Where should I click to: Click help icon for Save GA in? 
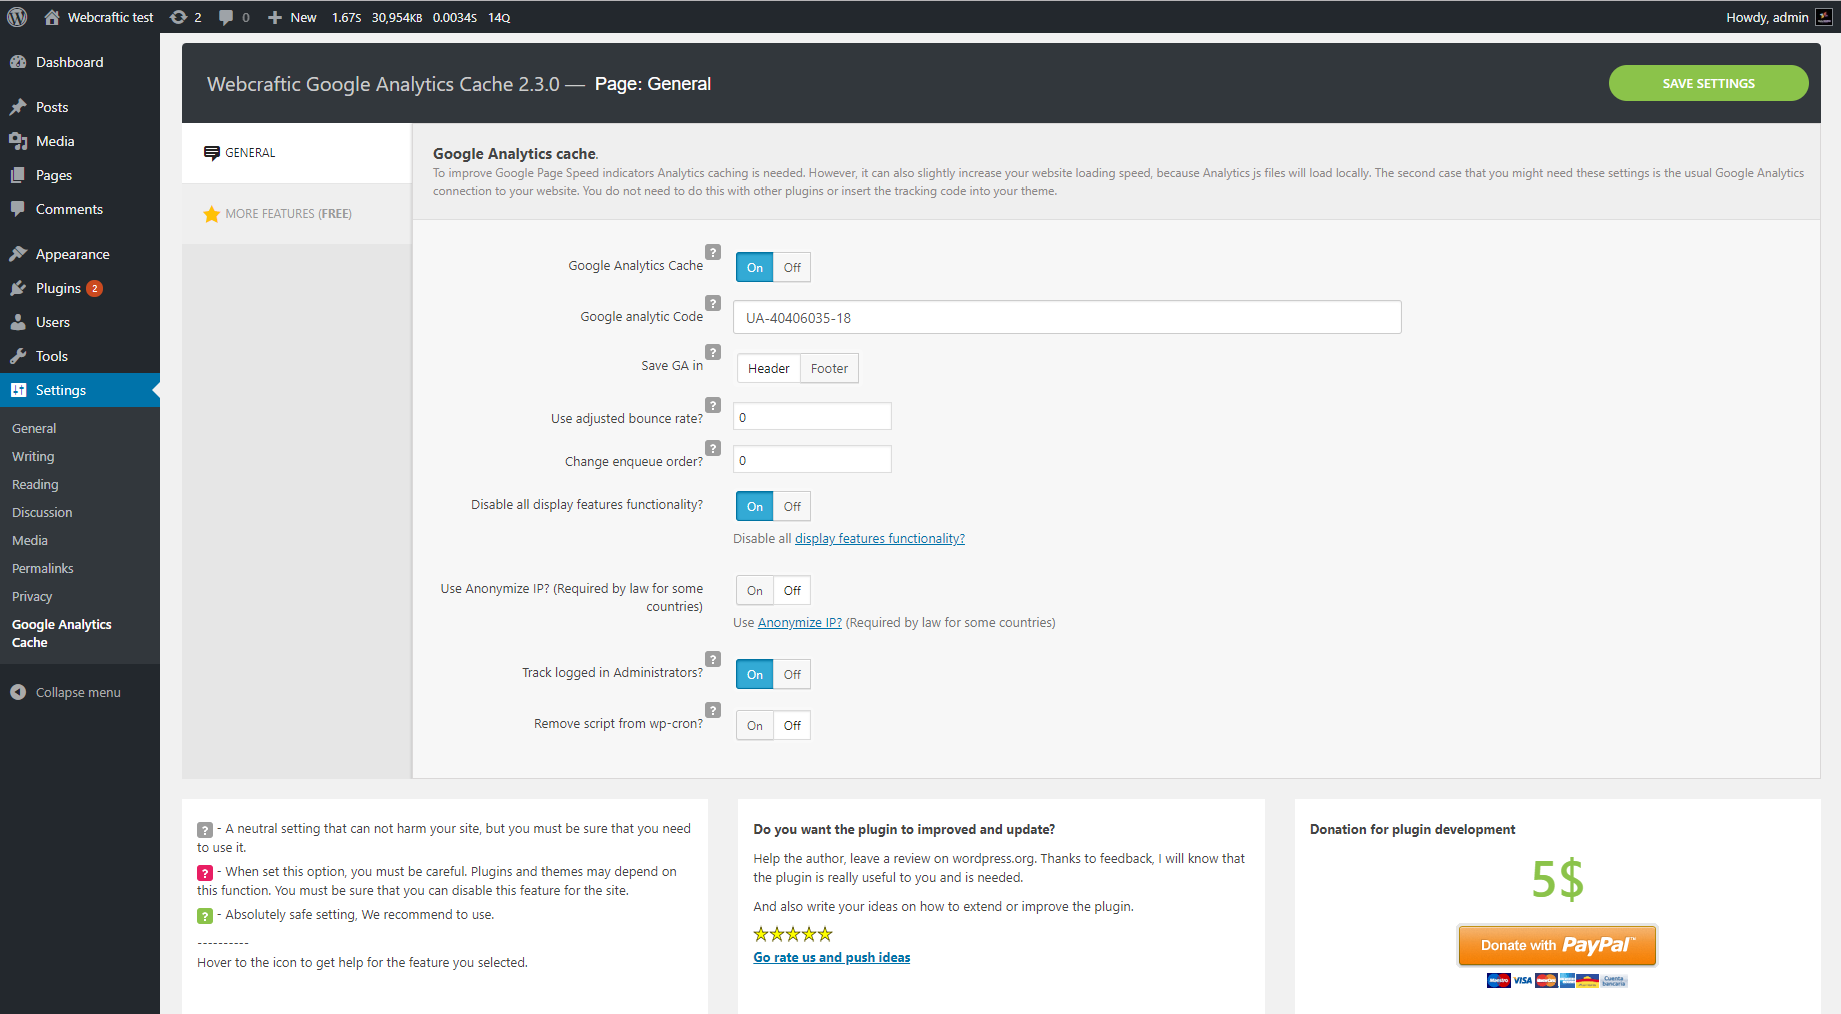[713, 352]
